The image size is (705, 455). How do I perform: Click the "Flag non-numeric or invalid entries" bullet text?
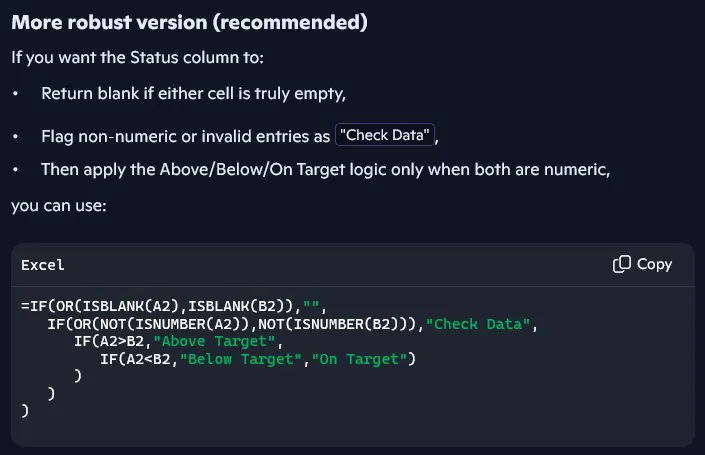click(x=185, y=135)
